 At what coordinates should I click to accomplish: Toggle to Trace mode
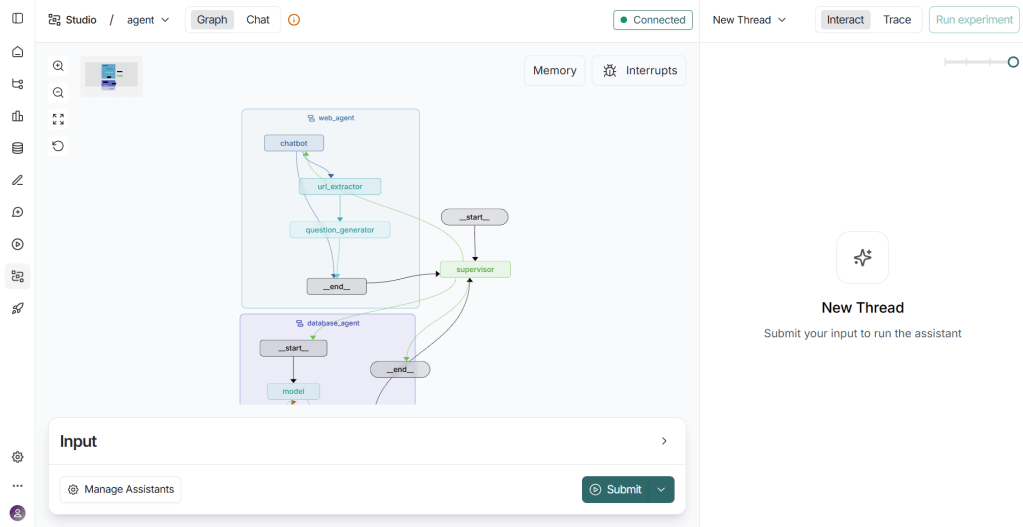pyautogui.click(x=897, y=20)
